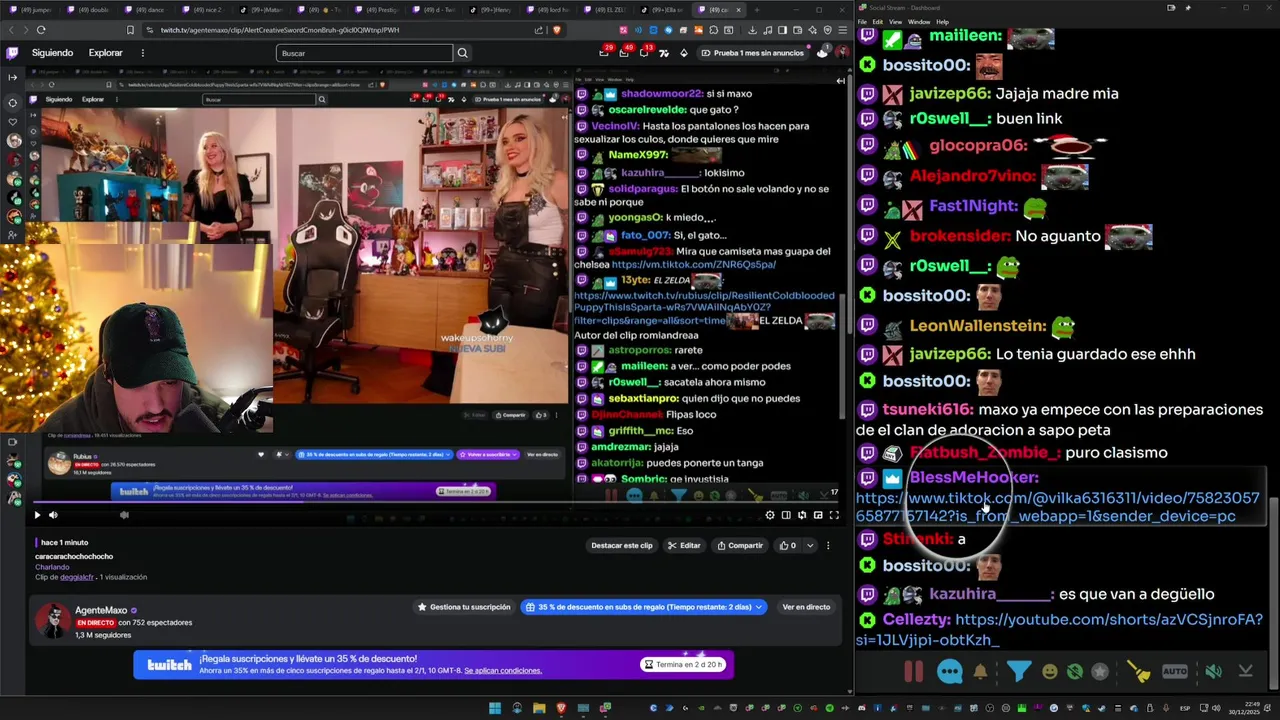1280x720 pixels.
Task: Open the Siguiendo page on Twitch
Action: tap(52, 53)
